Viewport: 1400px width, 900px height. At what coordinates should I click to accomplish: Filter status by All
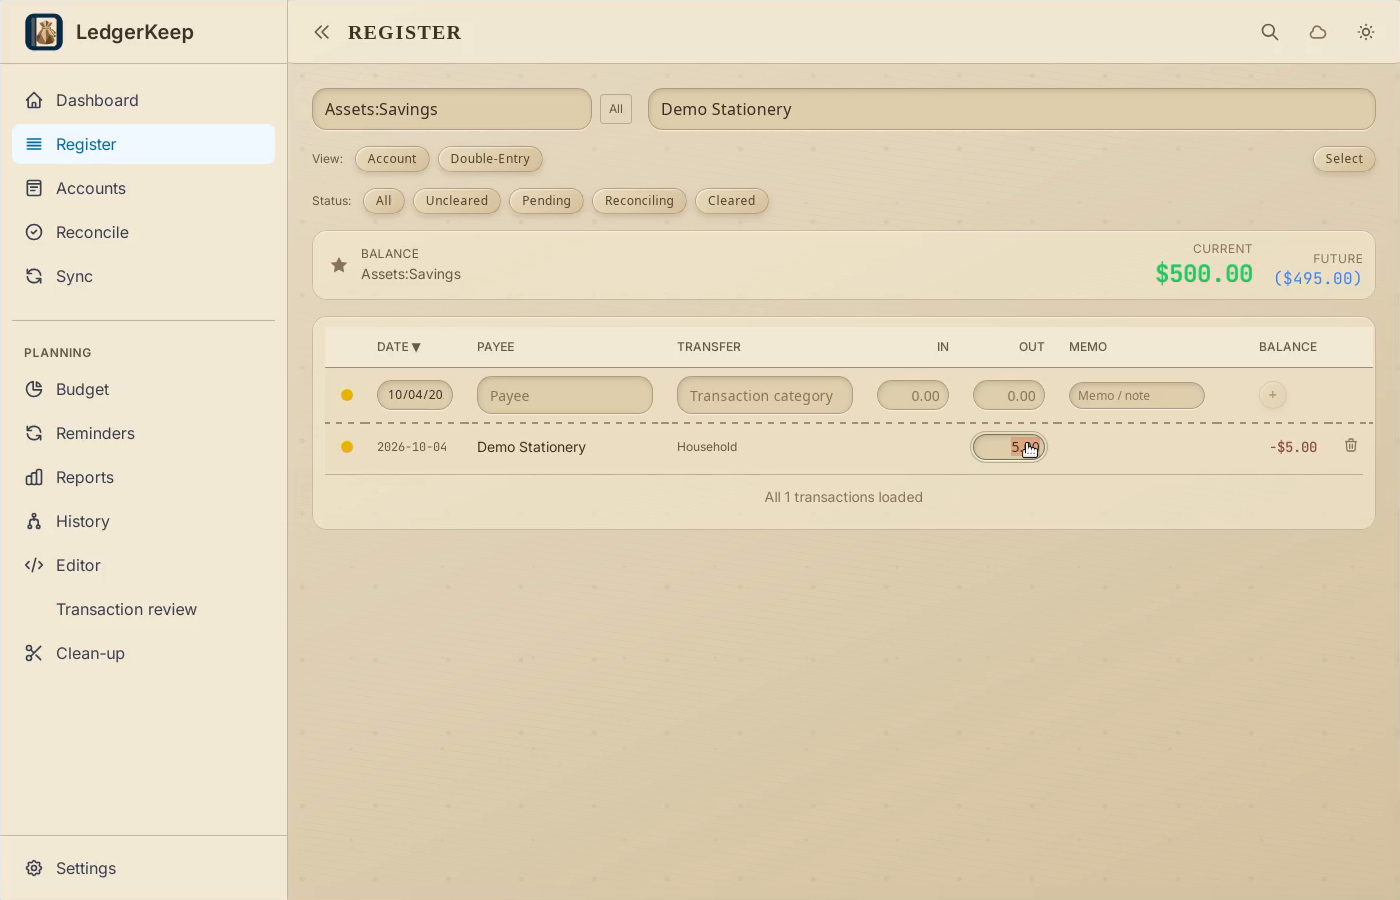coord(383,201)
